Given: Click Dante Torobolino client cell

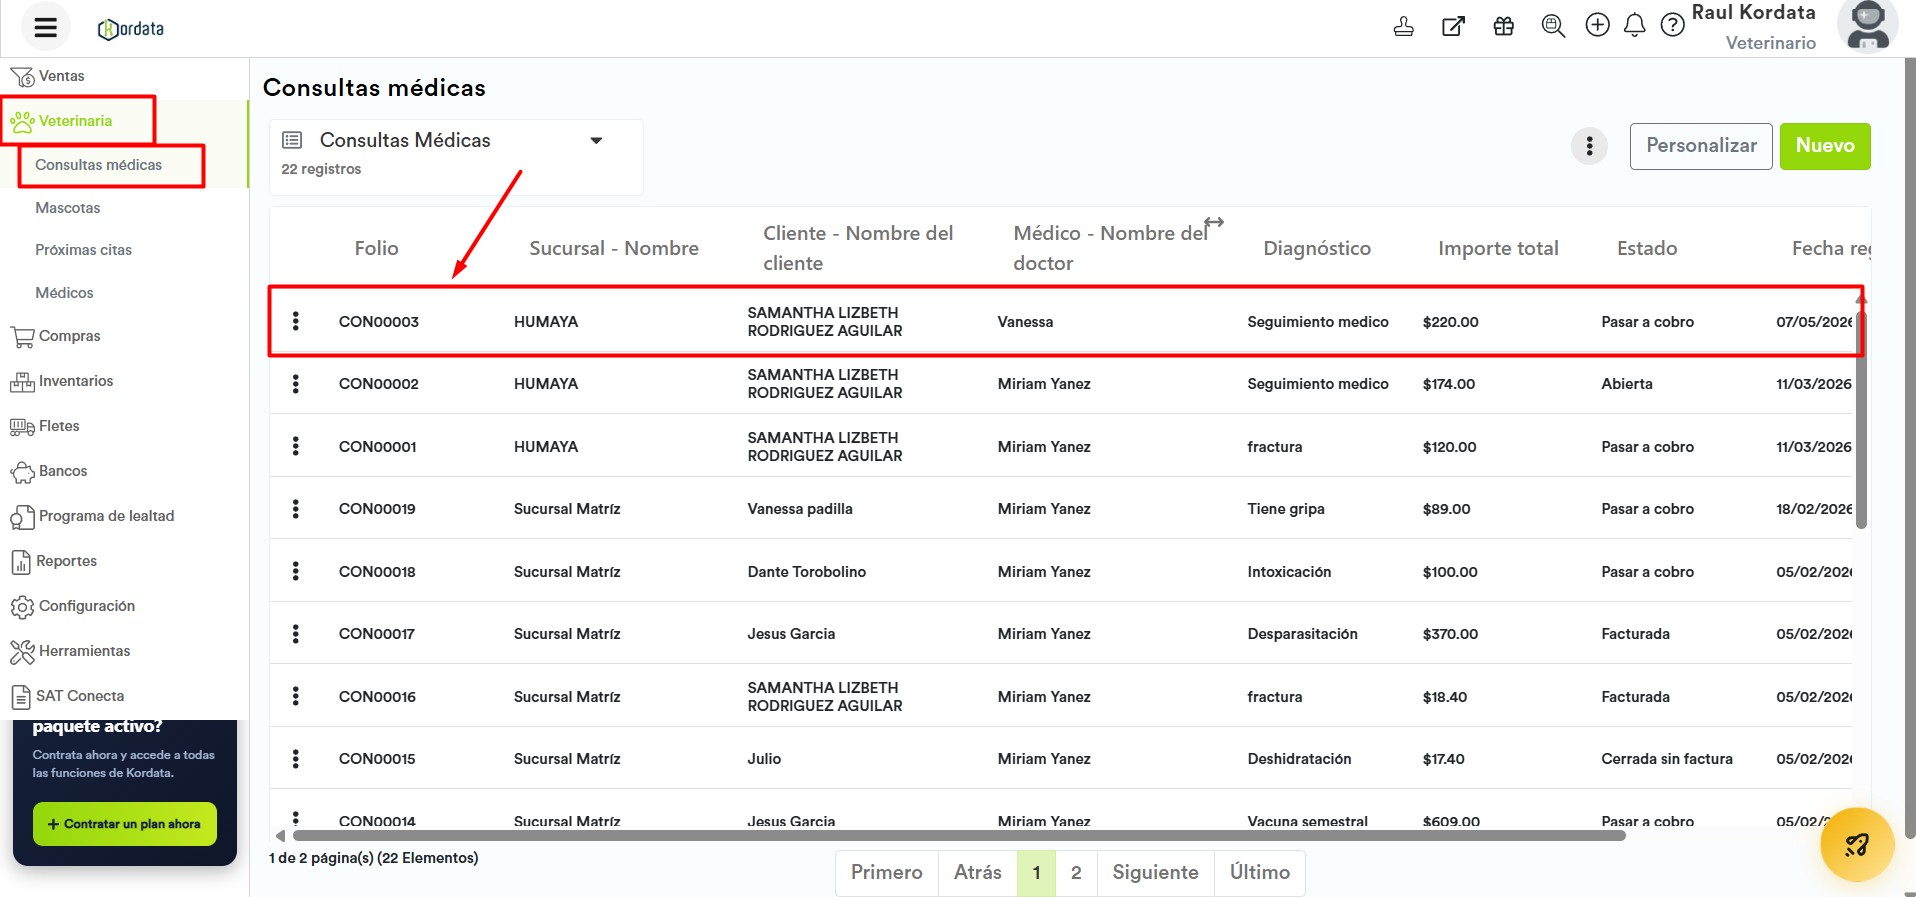Looking at the screenshot, I should tap(807, 572).
